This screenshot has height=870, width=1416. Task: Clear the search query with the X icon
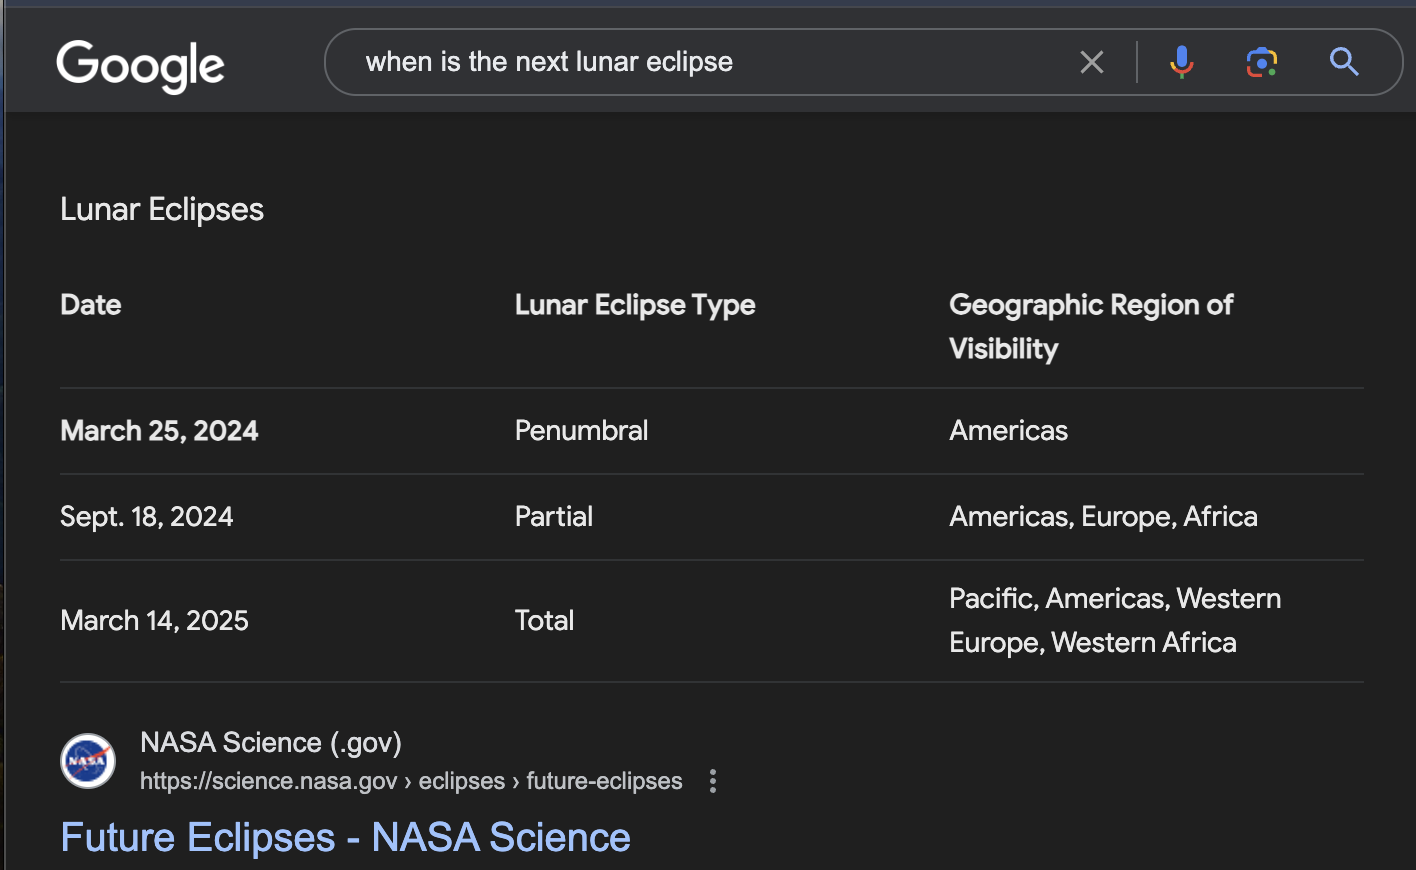point(1091,62)
